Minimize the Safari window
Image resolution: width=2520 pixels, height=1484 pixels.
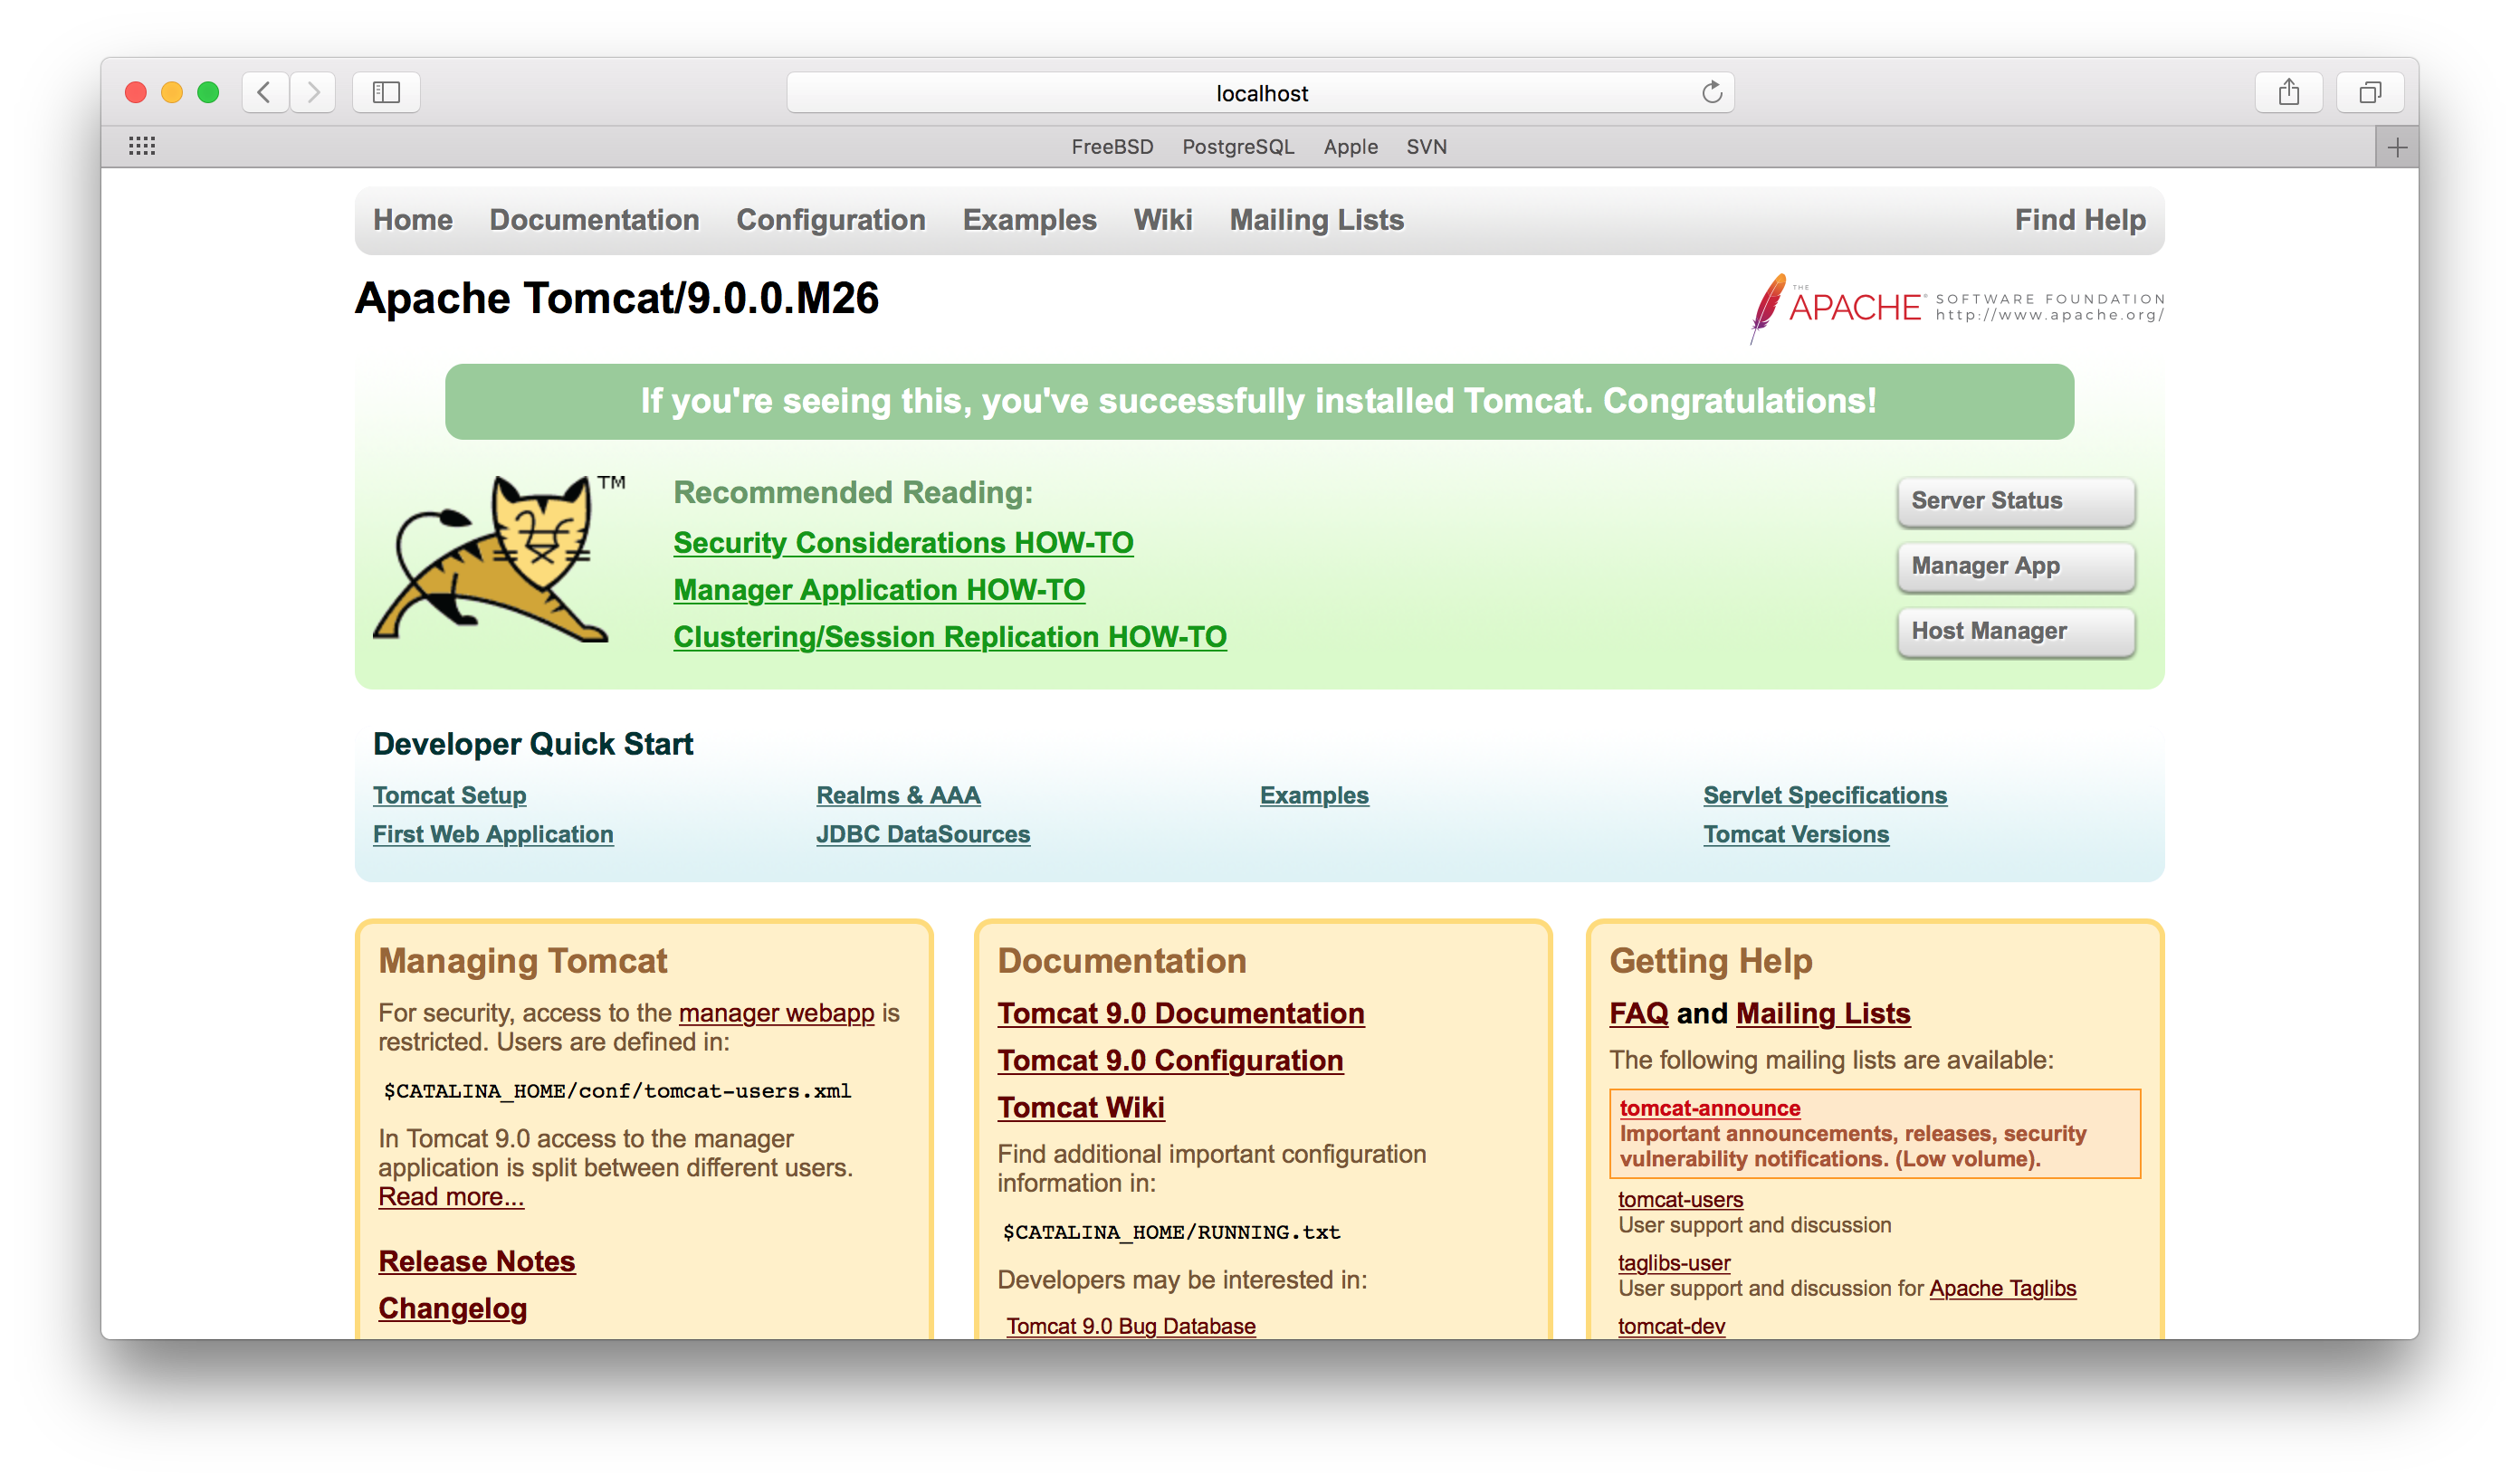(x=172, y=93)
